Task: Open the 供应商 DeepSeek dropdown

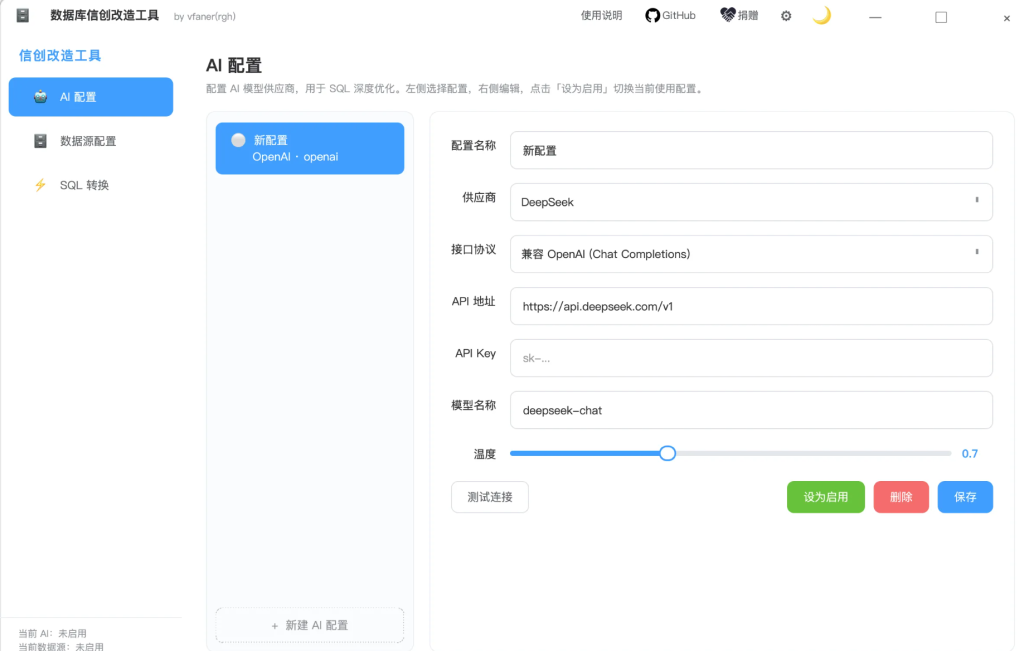Action: (751, 202)
